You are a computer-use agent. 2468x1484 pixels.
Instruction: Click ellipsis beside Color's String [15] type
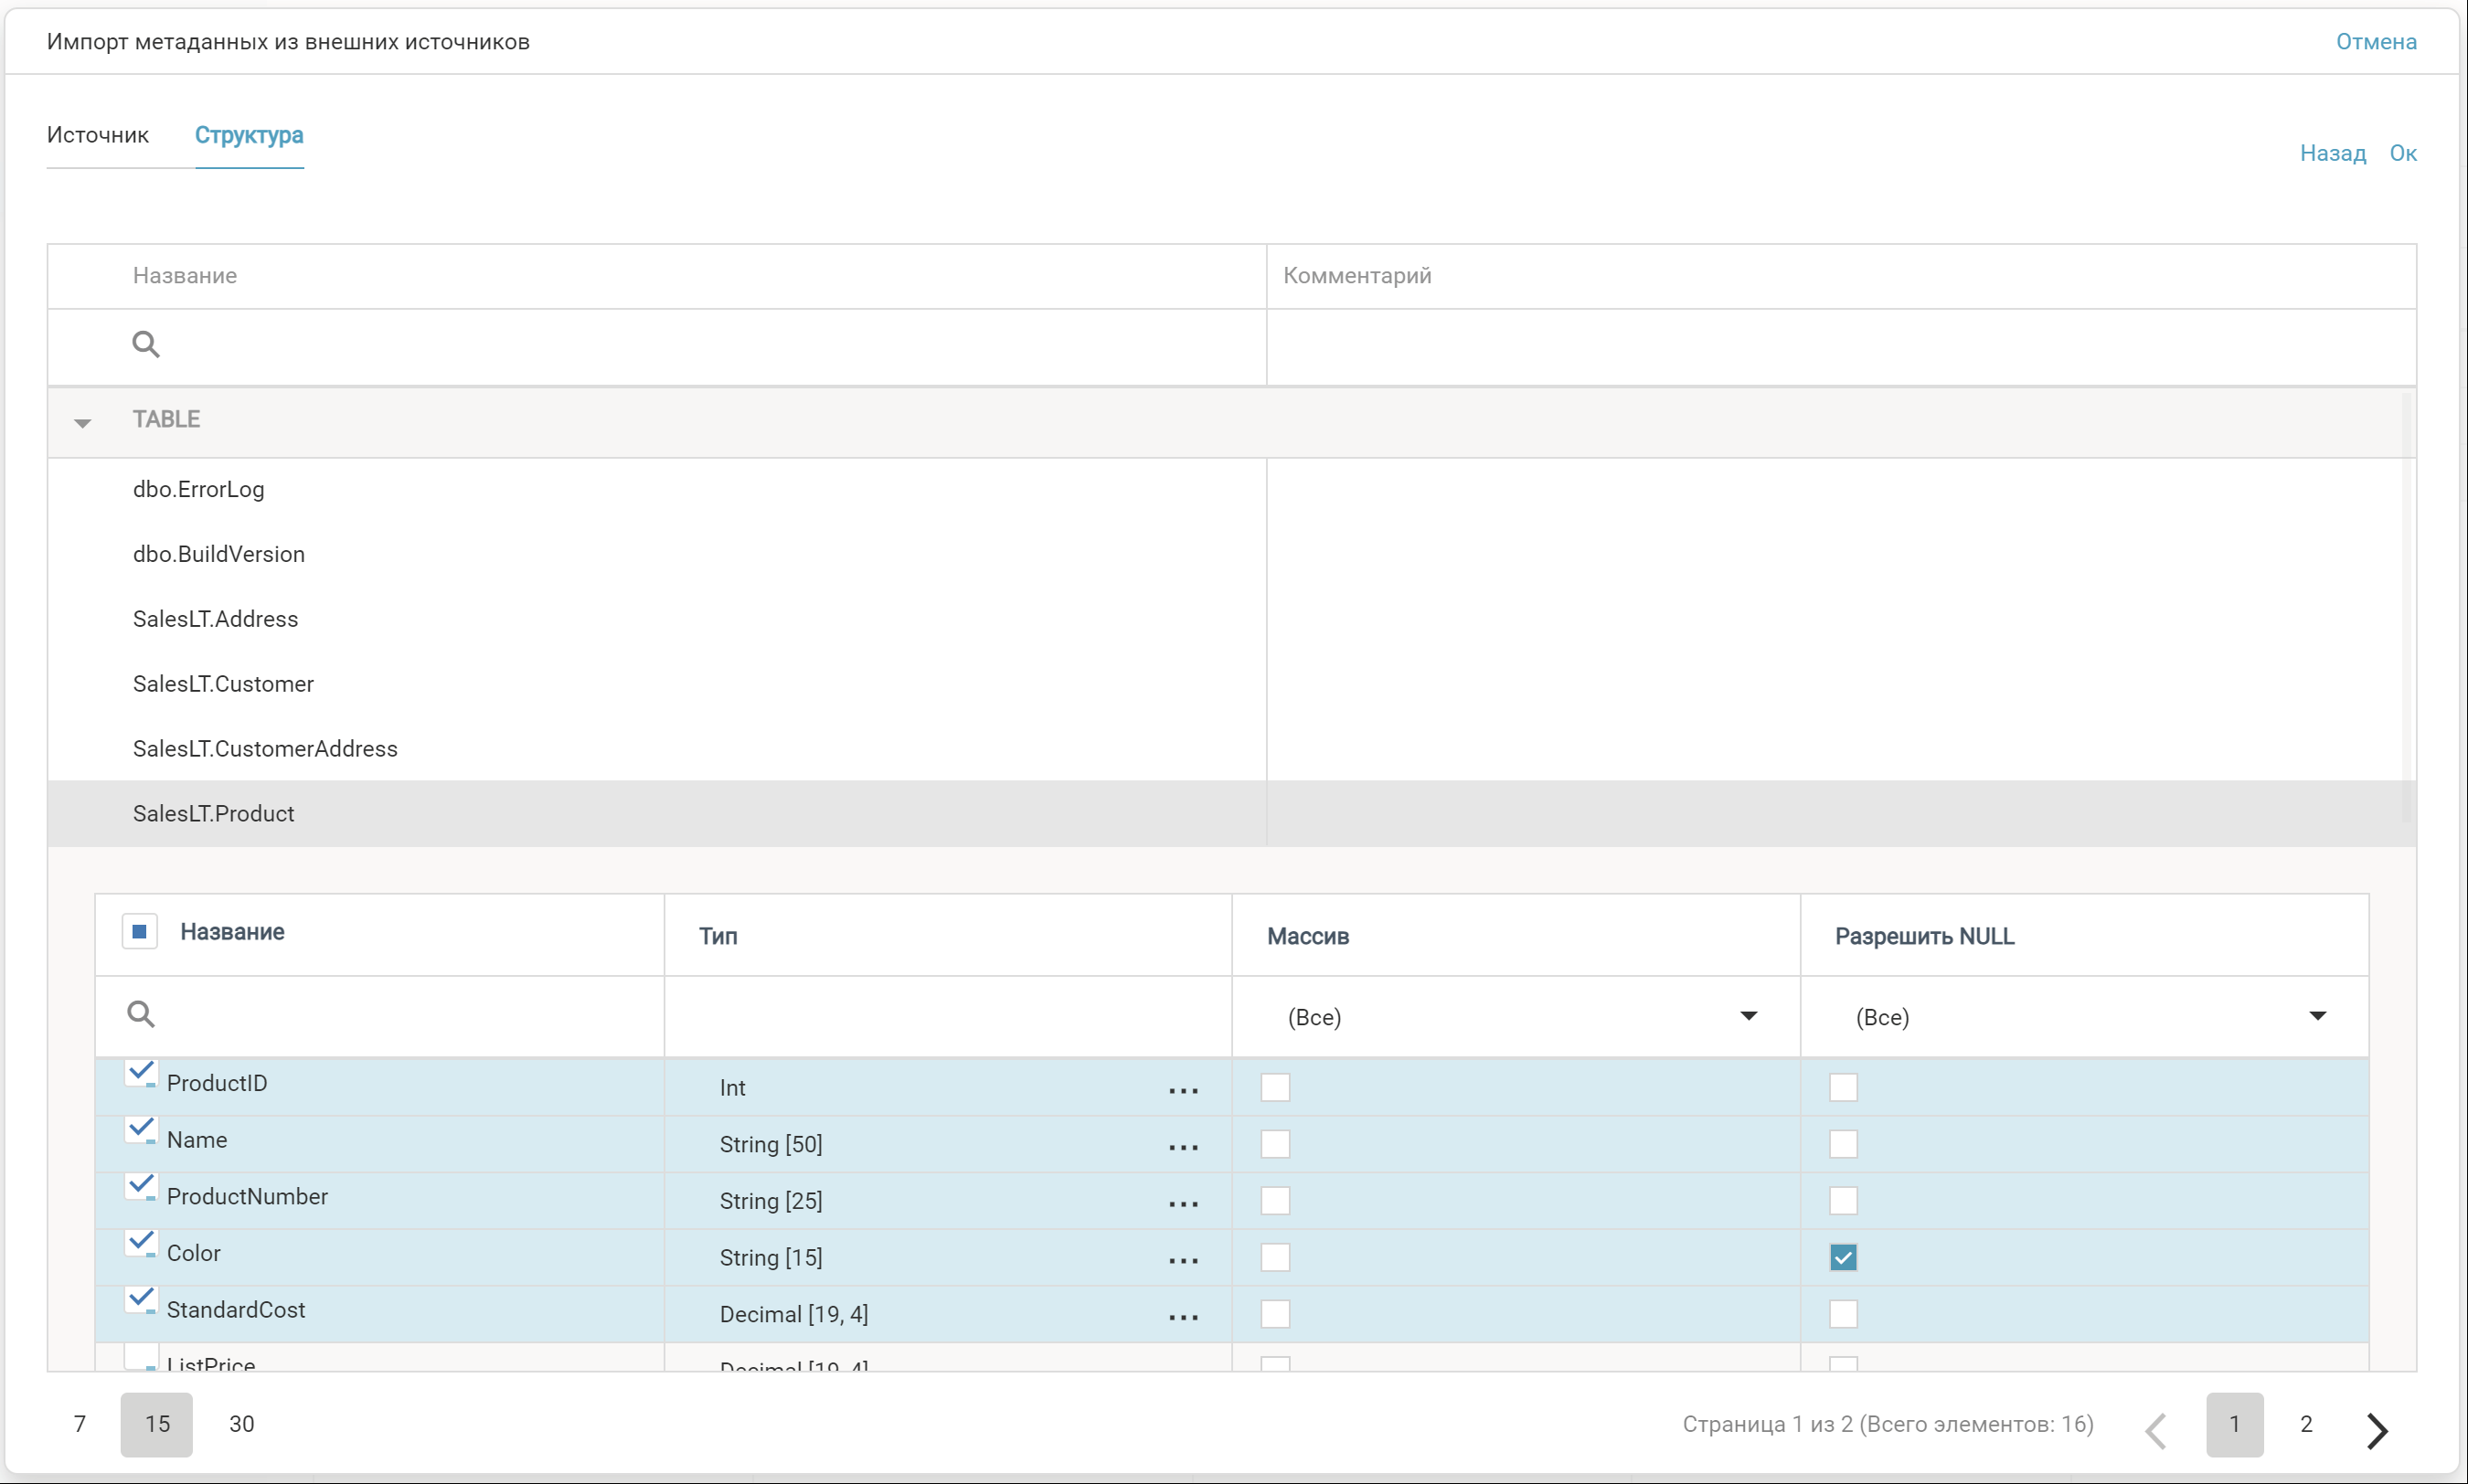pos(1183,1260)
